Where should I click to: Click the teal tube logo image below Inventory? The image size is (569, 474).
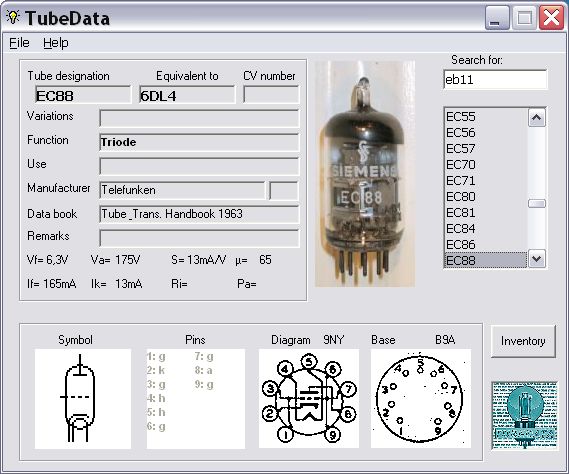[524, 415]
